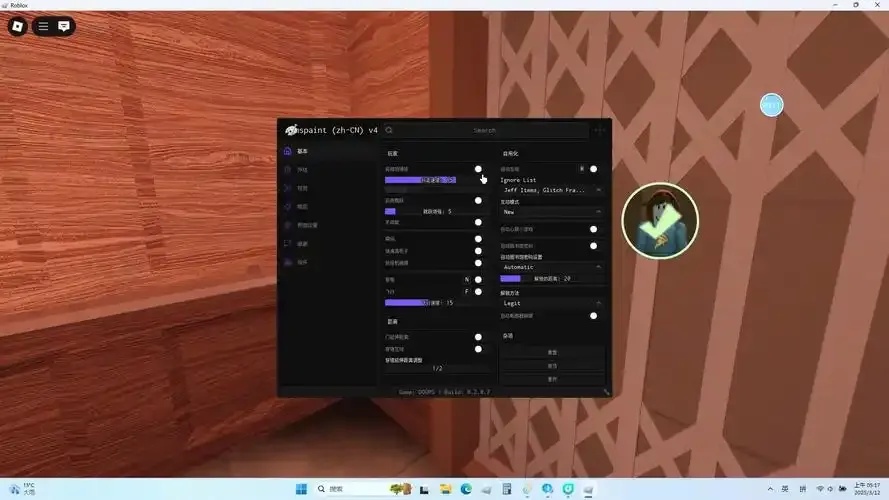Open the dropdown showing Legit
The width and height of the screenshot is (889, 500).
click(x=552, y=303)
